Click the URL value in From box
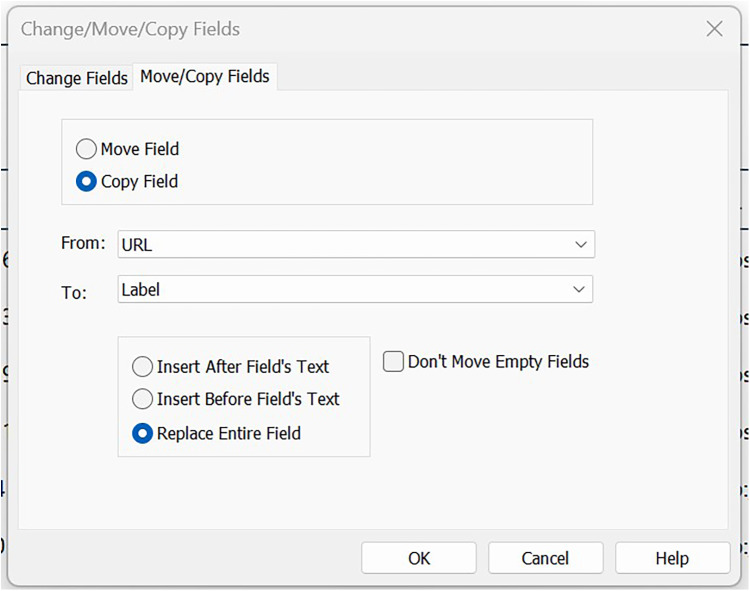750x591 pixels. 137,245
